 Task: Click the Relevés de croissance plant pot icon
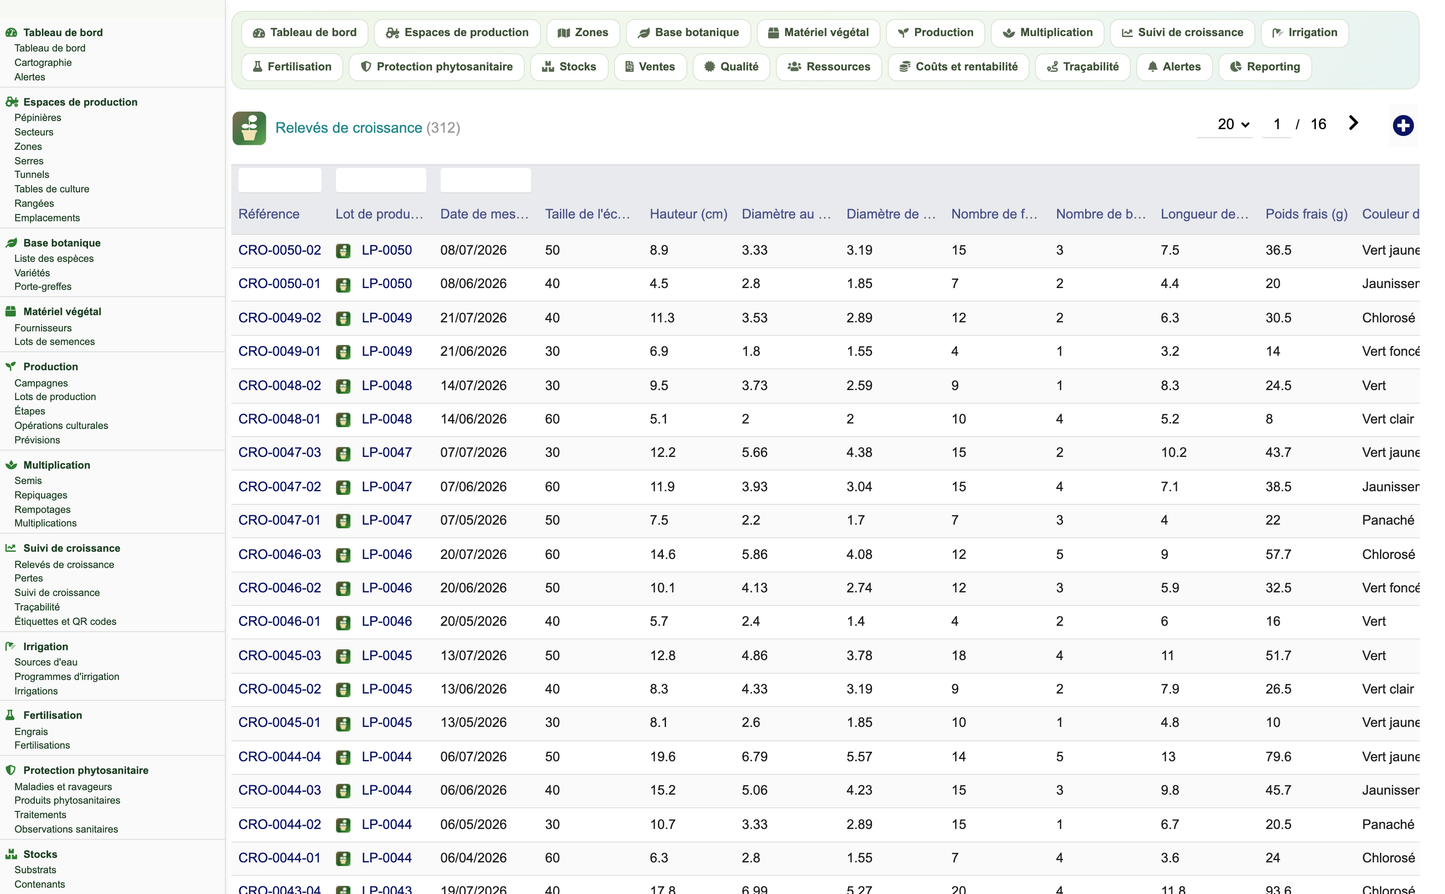249,128
